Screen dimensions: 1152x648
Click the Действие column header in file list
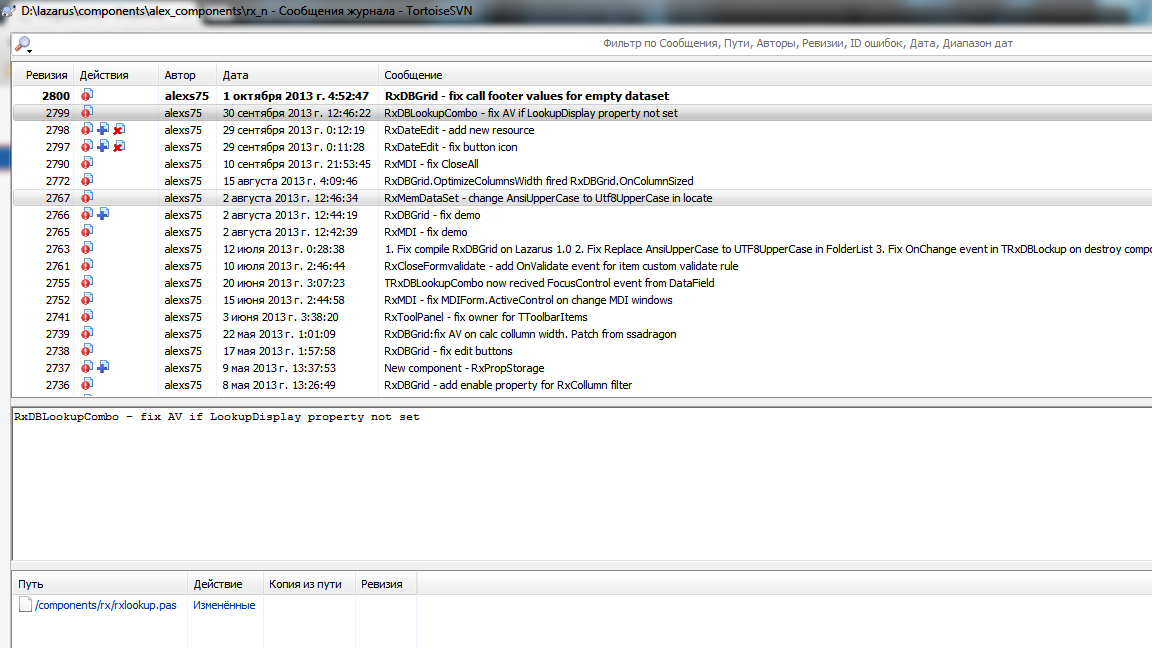click(217, 584)
